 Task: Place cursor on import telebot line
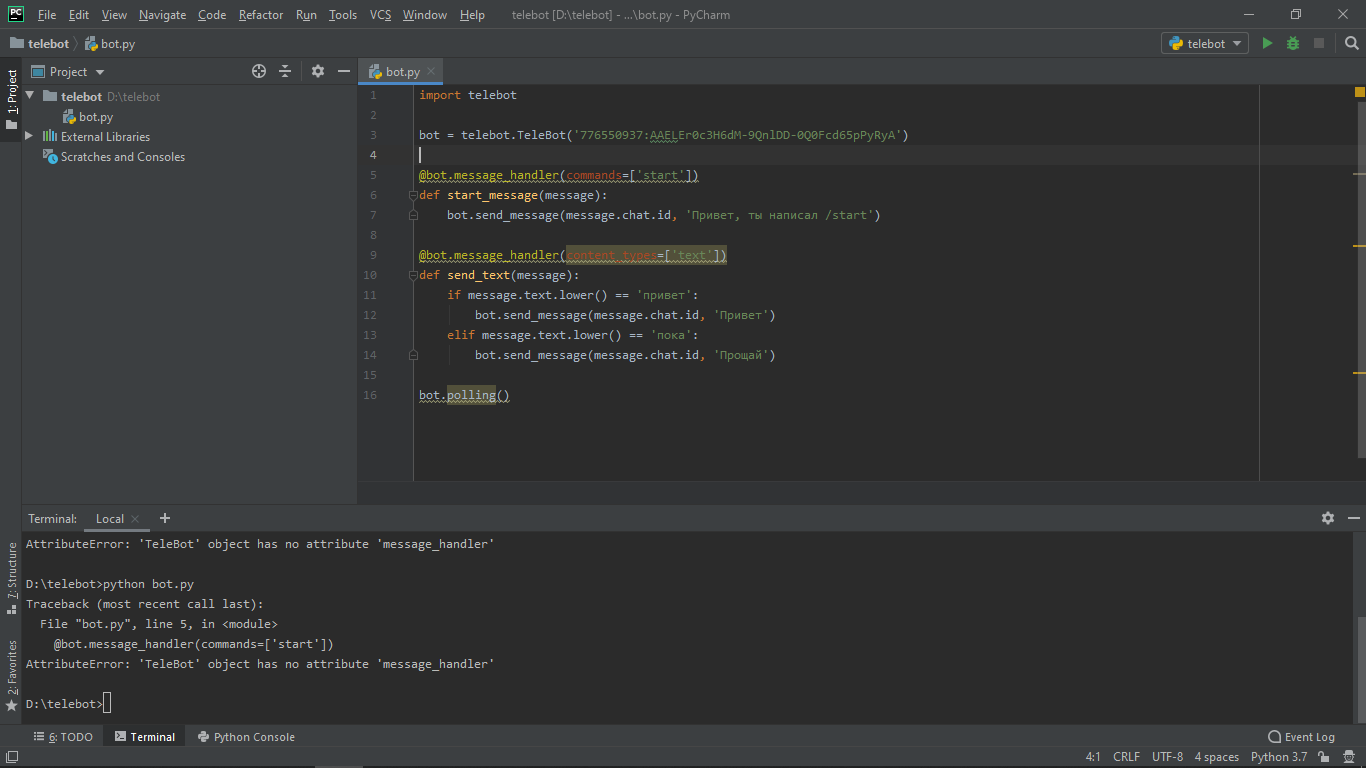467,95
